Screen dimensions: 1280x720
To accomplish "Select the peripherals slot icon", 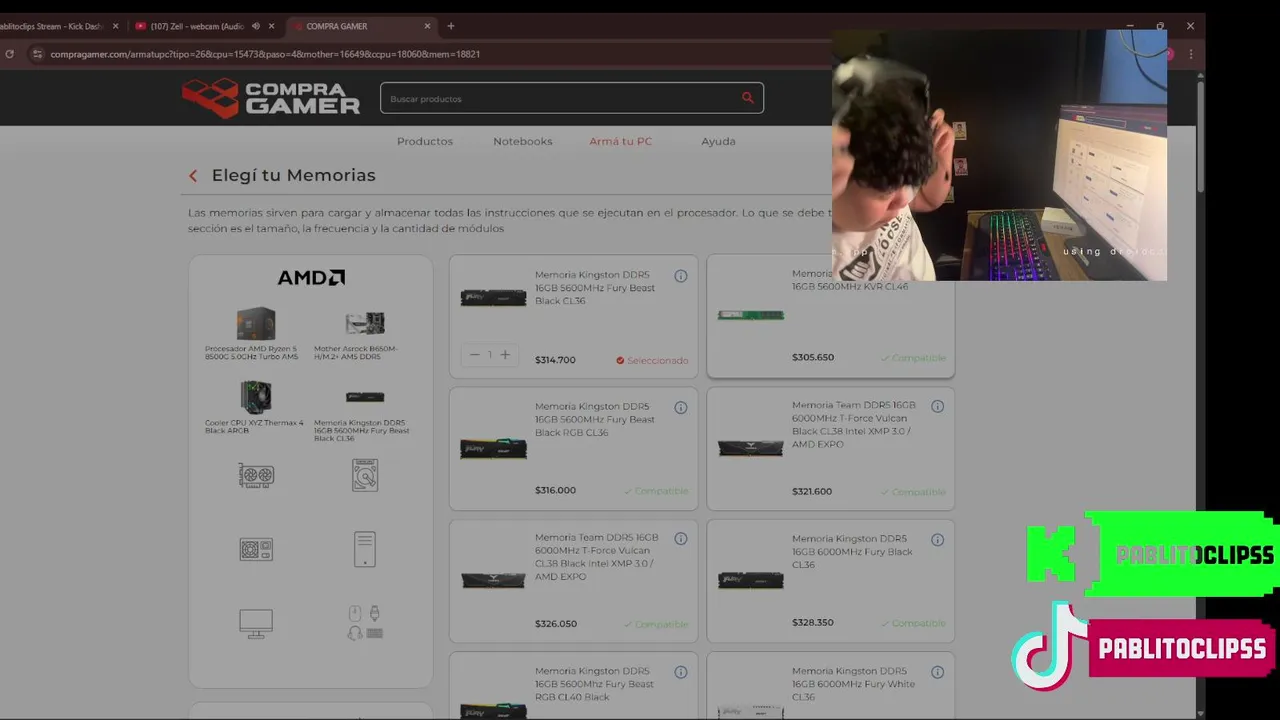I will [365, 623].
